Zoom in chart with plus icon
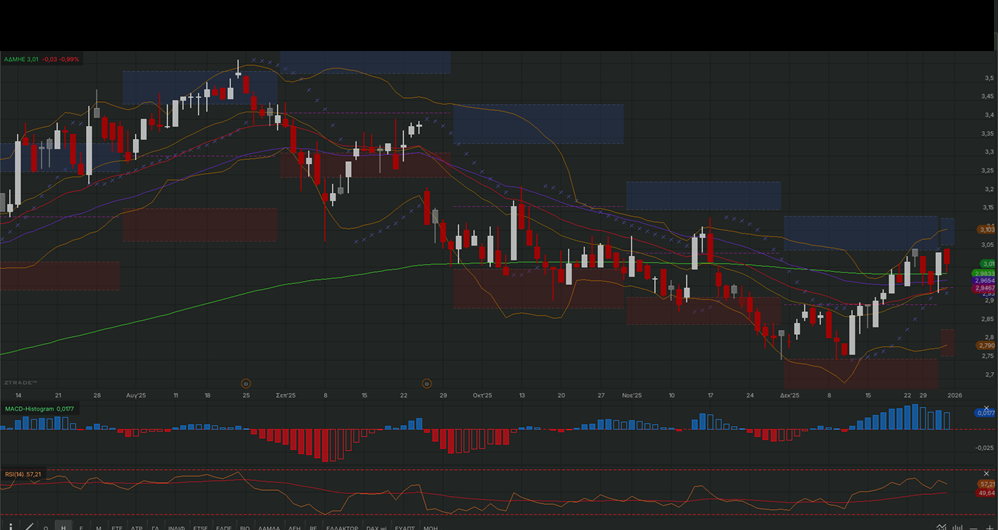This screenshot has width=999, height=530. point(989,527)
